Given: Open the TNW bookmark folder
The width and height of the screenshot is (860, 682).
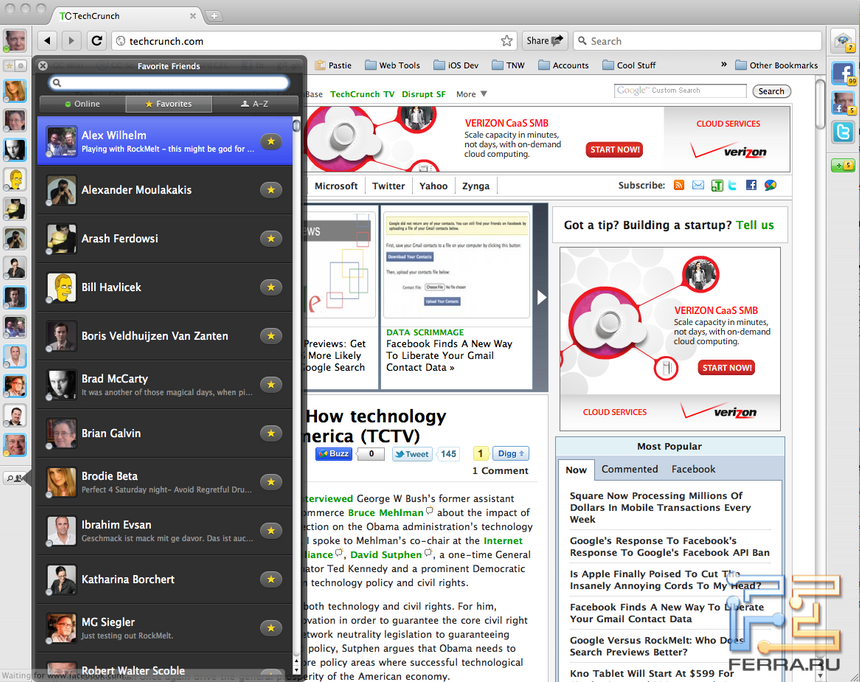Looking at the screenshot, I should point(508,65).
